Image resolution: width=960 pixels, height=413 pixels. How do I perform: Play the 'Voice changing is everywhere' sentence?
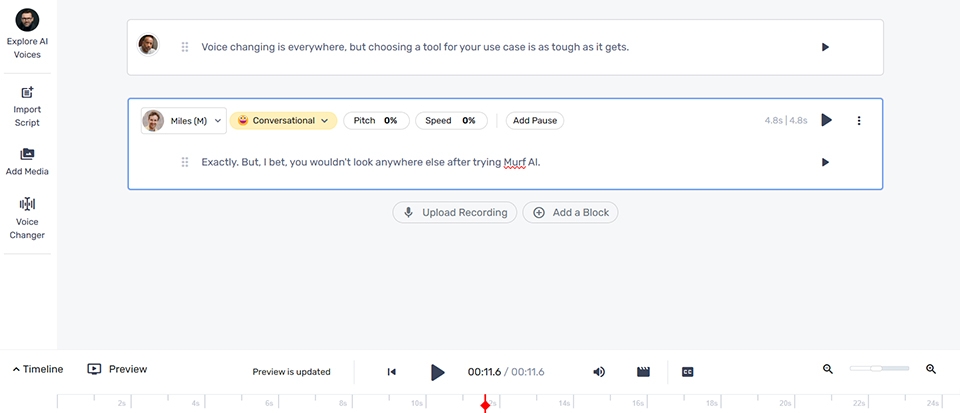pos(825,47)
